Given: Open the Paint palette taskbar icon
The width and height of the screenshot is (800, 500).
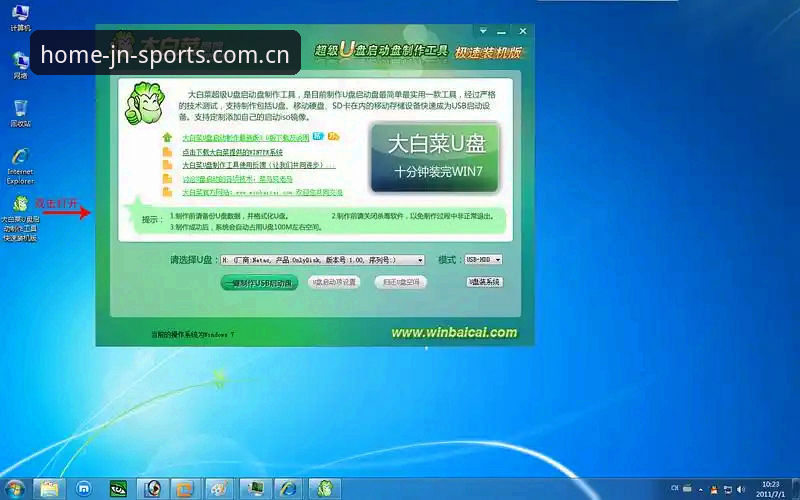Looking at the screenshot, I should (220, 488).
